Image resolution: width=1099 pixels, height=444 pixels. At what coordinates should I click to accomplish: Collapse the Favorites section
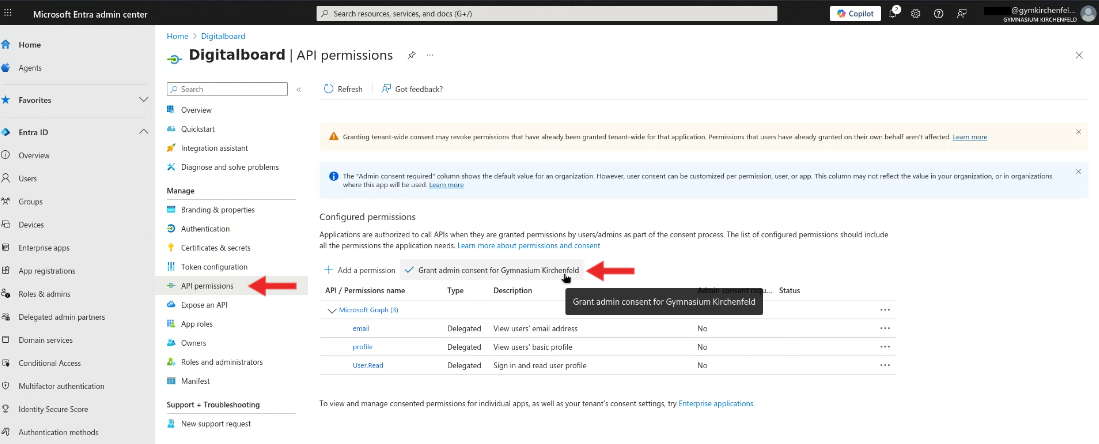143,100
